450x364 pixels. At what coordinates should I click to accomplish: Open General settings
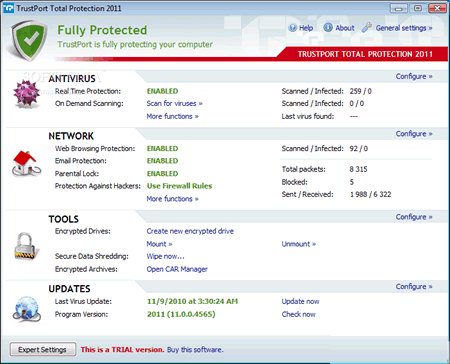[404, 28]
